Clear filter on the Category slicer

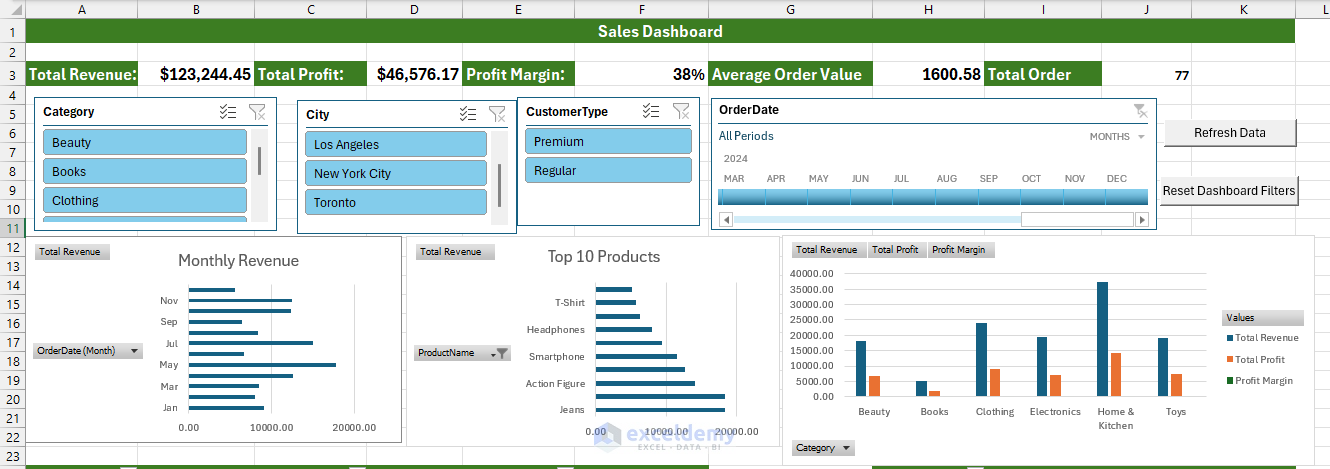[x=258, y=112]
